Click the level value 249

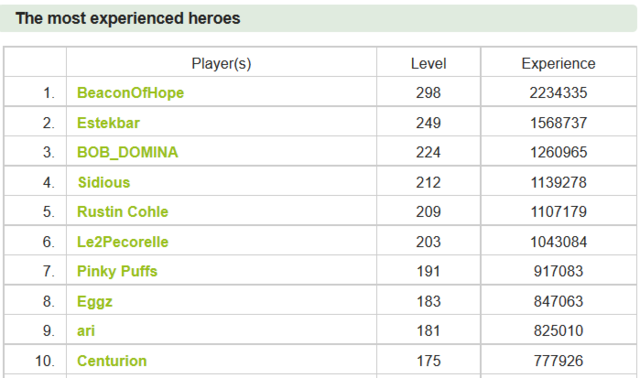(428, 123)
